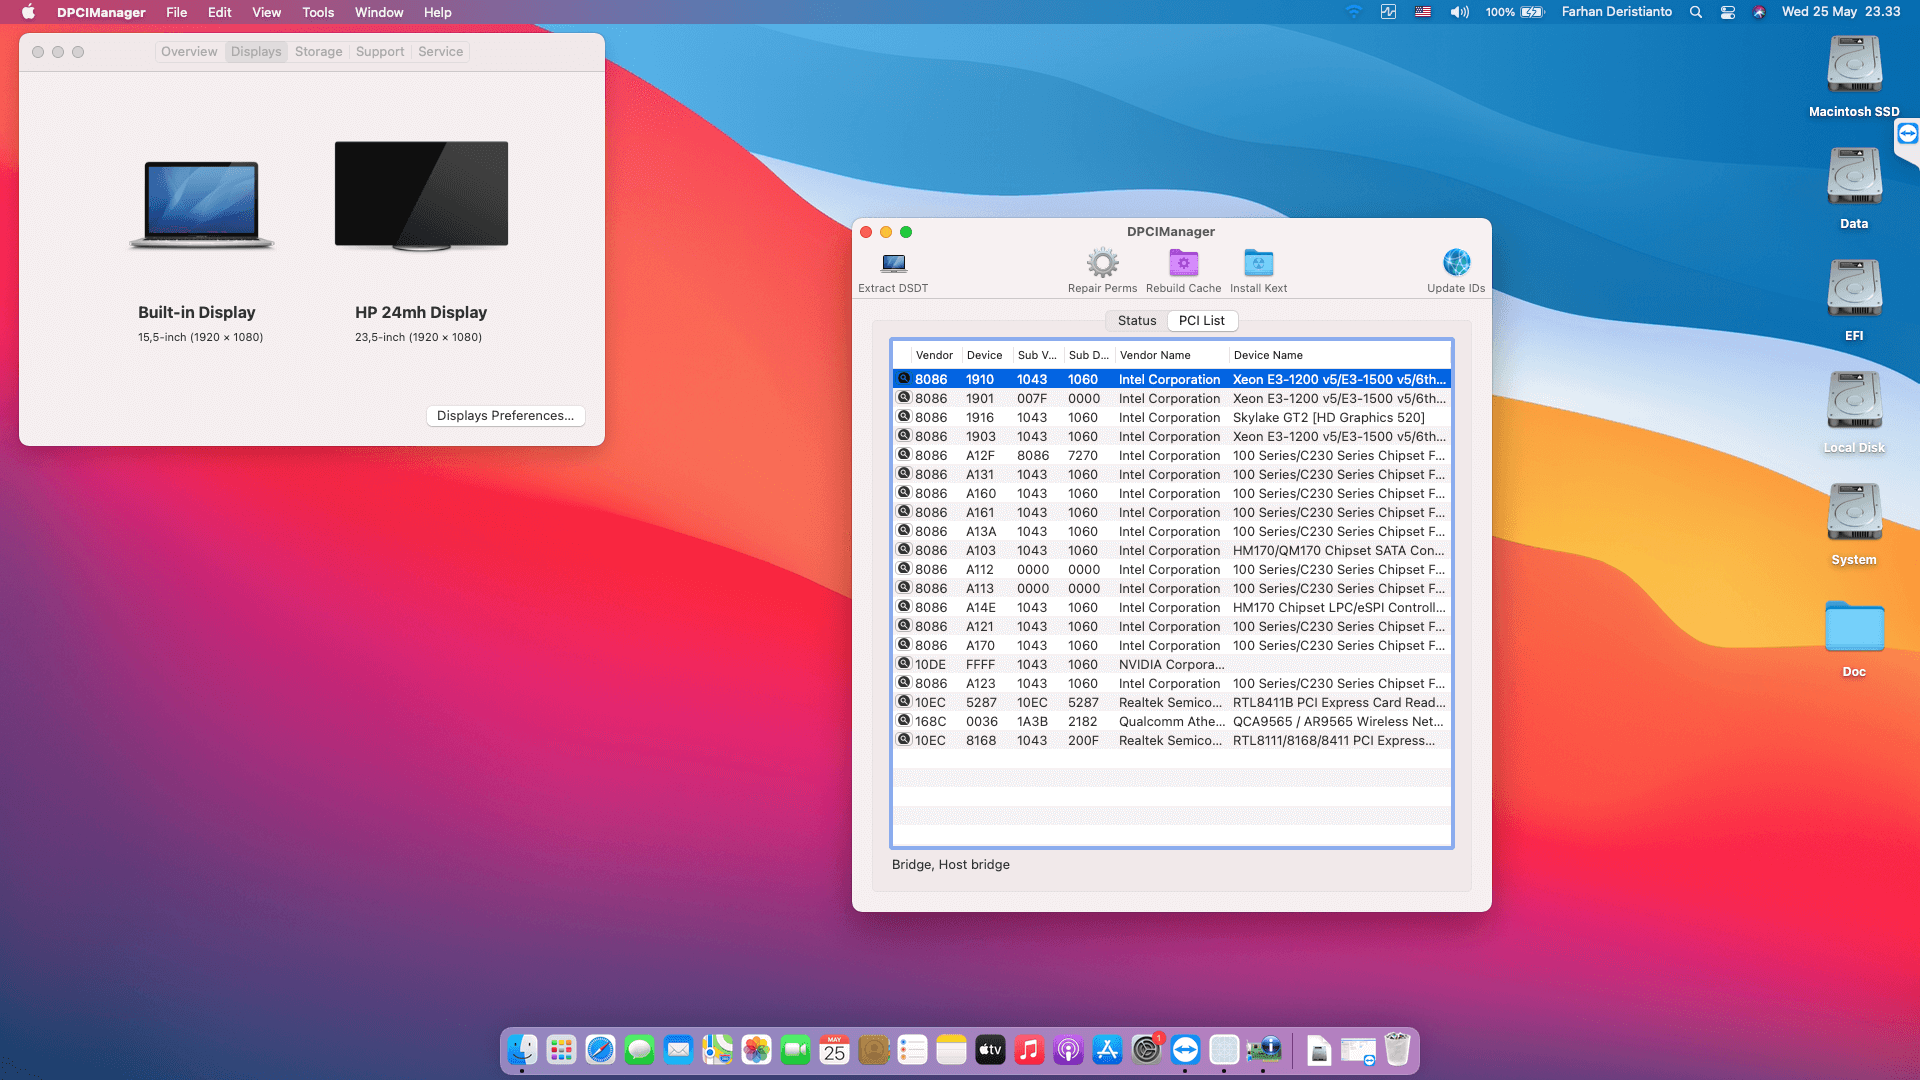Launch FaceTime from the Dock
This screenshot has width=1920, height=1080.
[x=795, y=1050]
